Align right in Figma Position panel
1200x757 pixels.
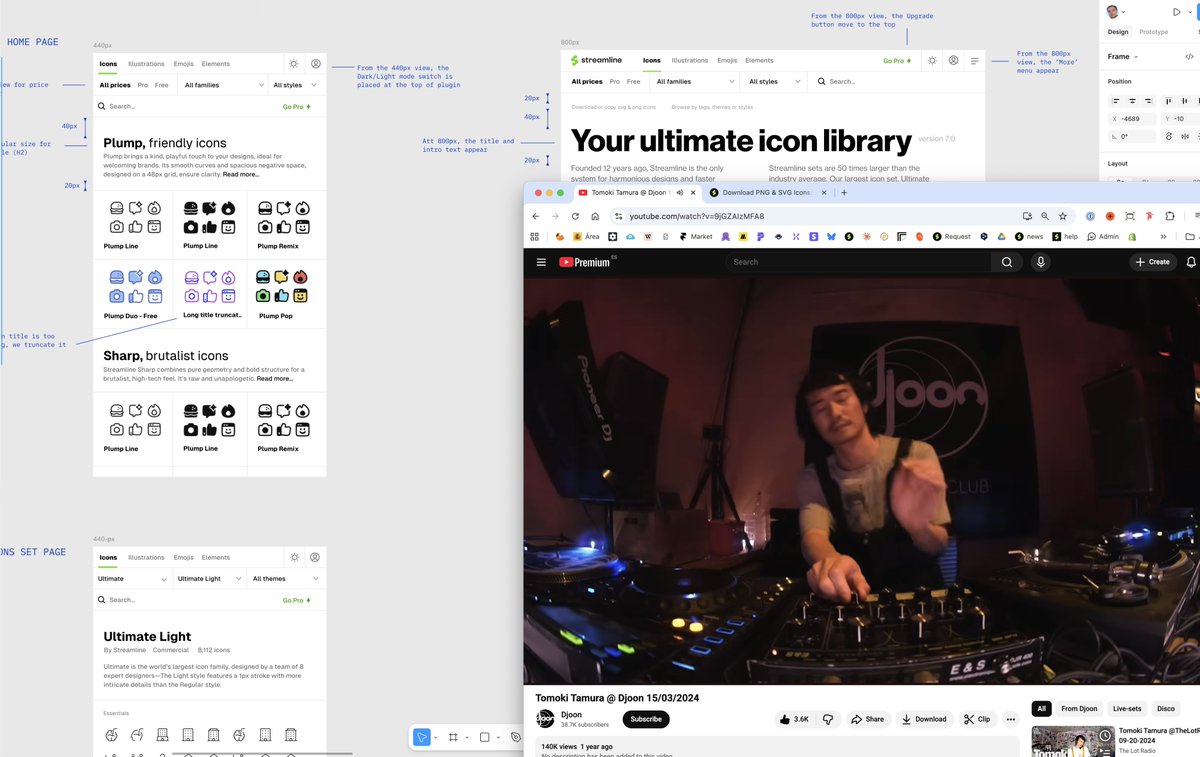pyautogui.click(x=1151, y=100)
